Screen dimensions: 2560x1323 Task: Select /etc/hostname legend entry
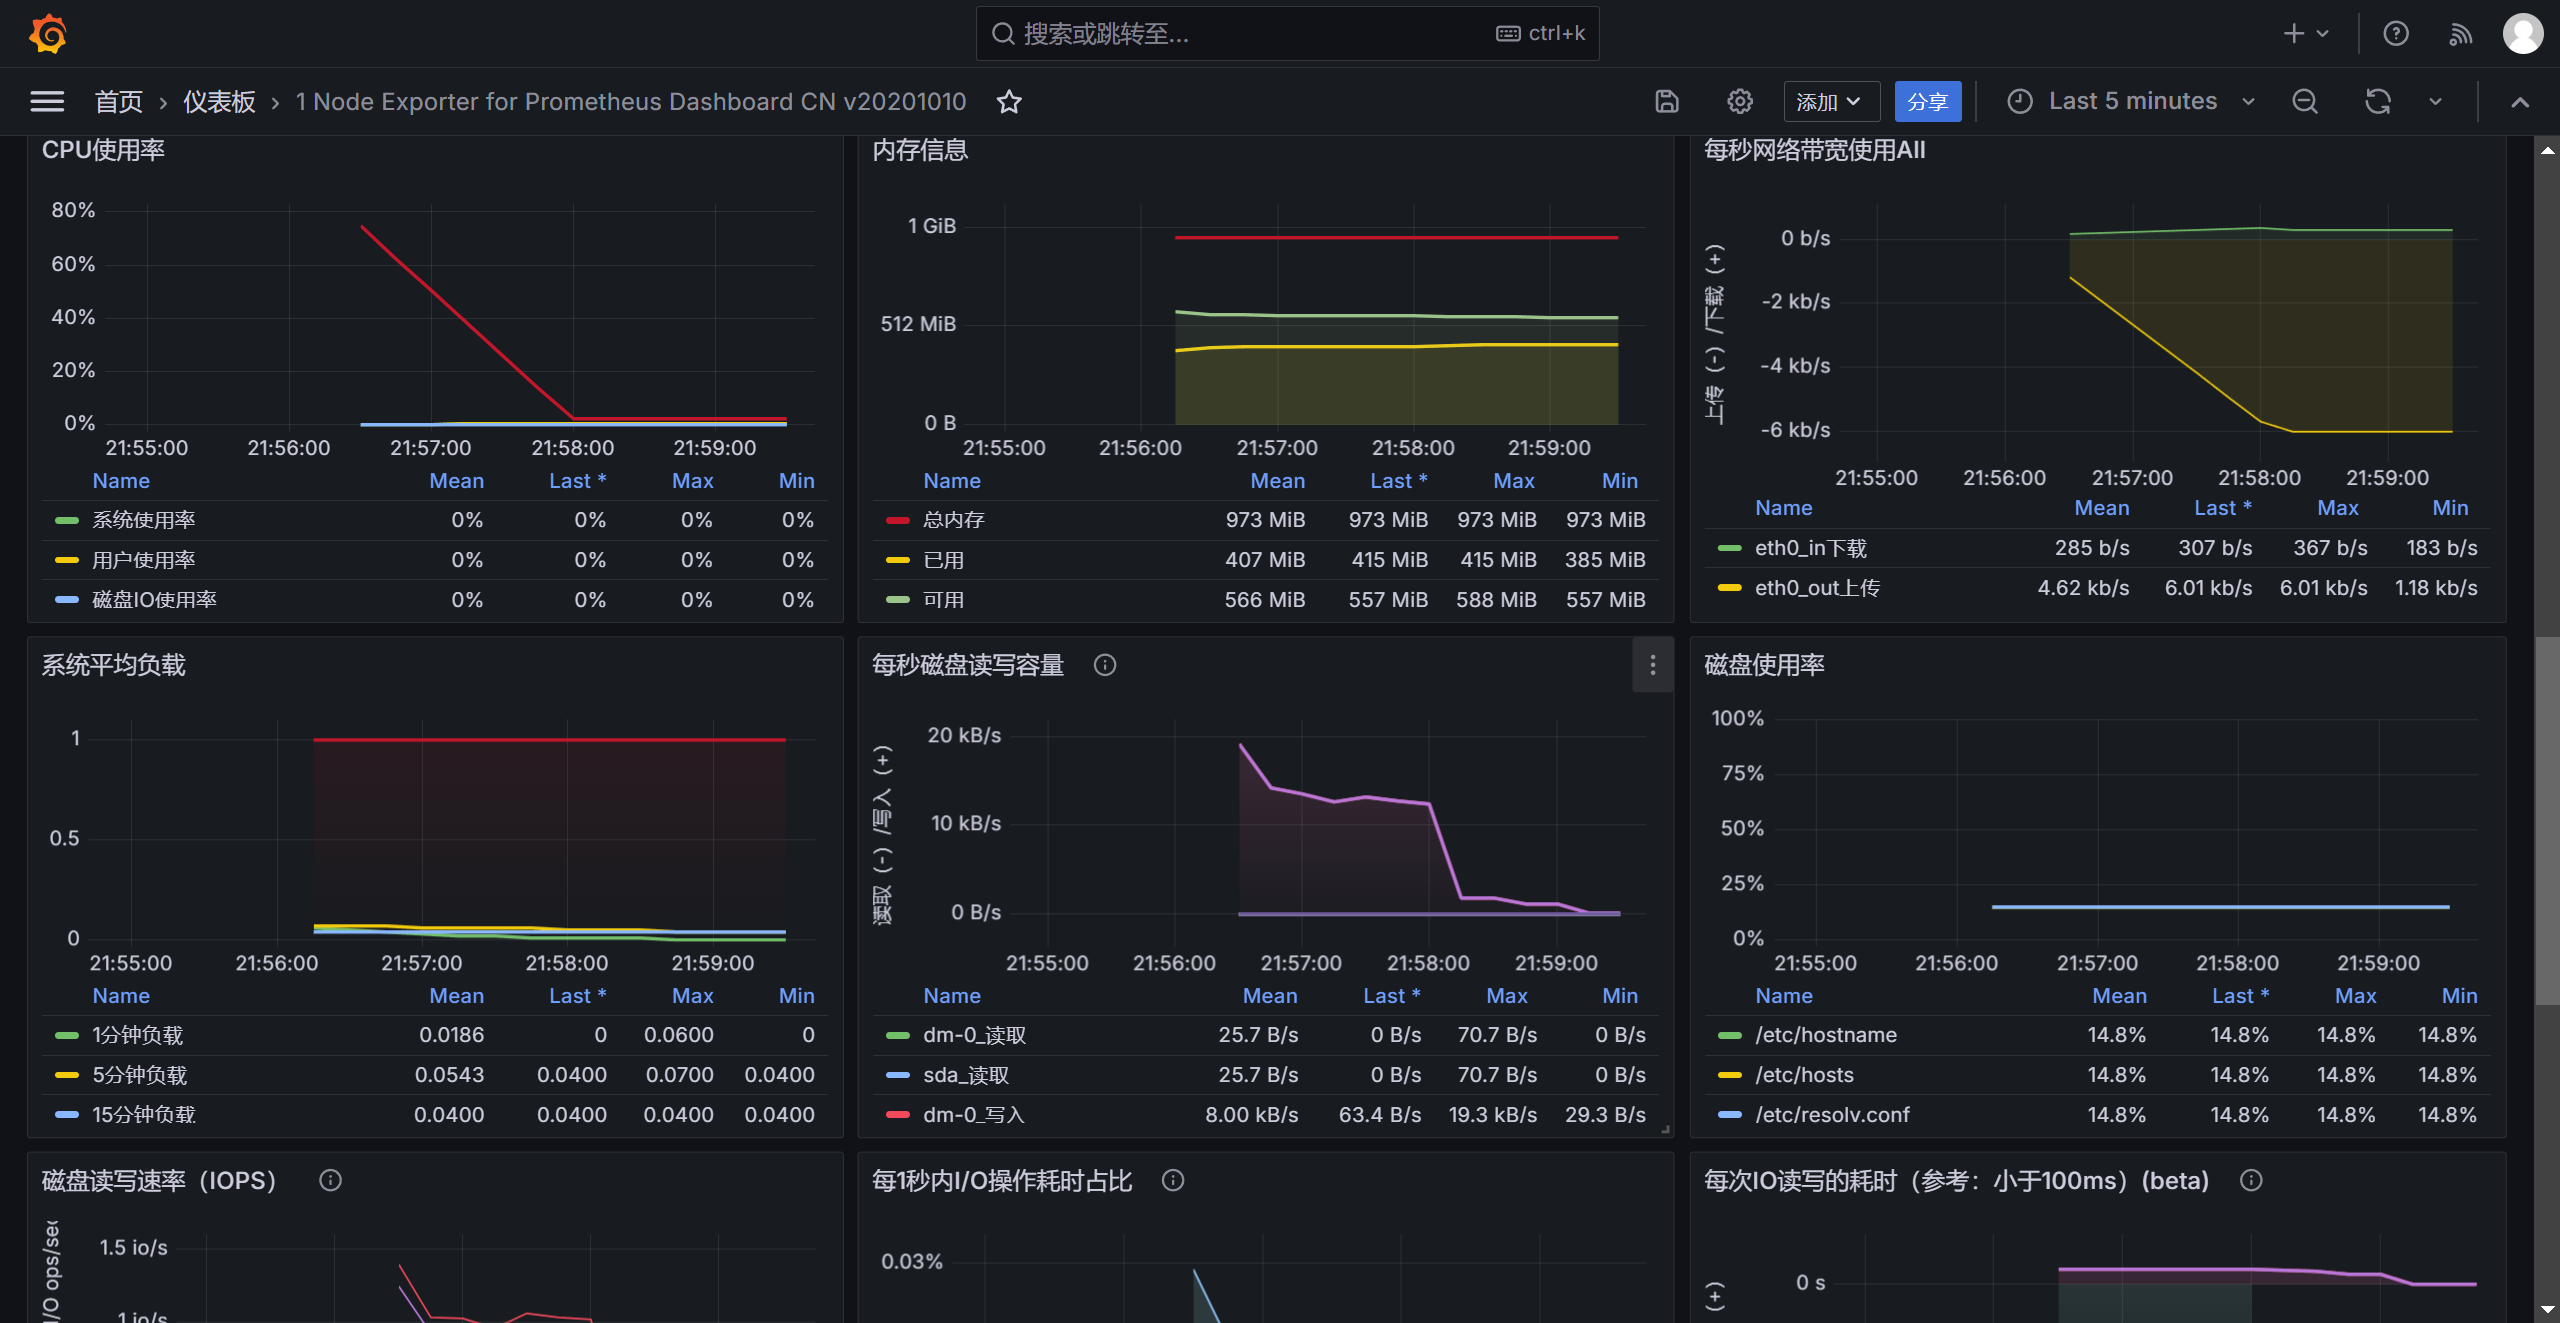tap(1825, 1035)
